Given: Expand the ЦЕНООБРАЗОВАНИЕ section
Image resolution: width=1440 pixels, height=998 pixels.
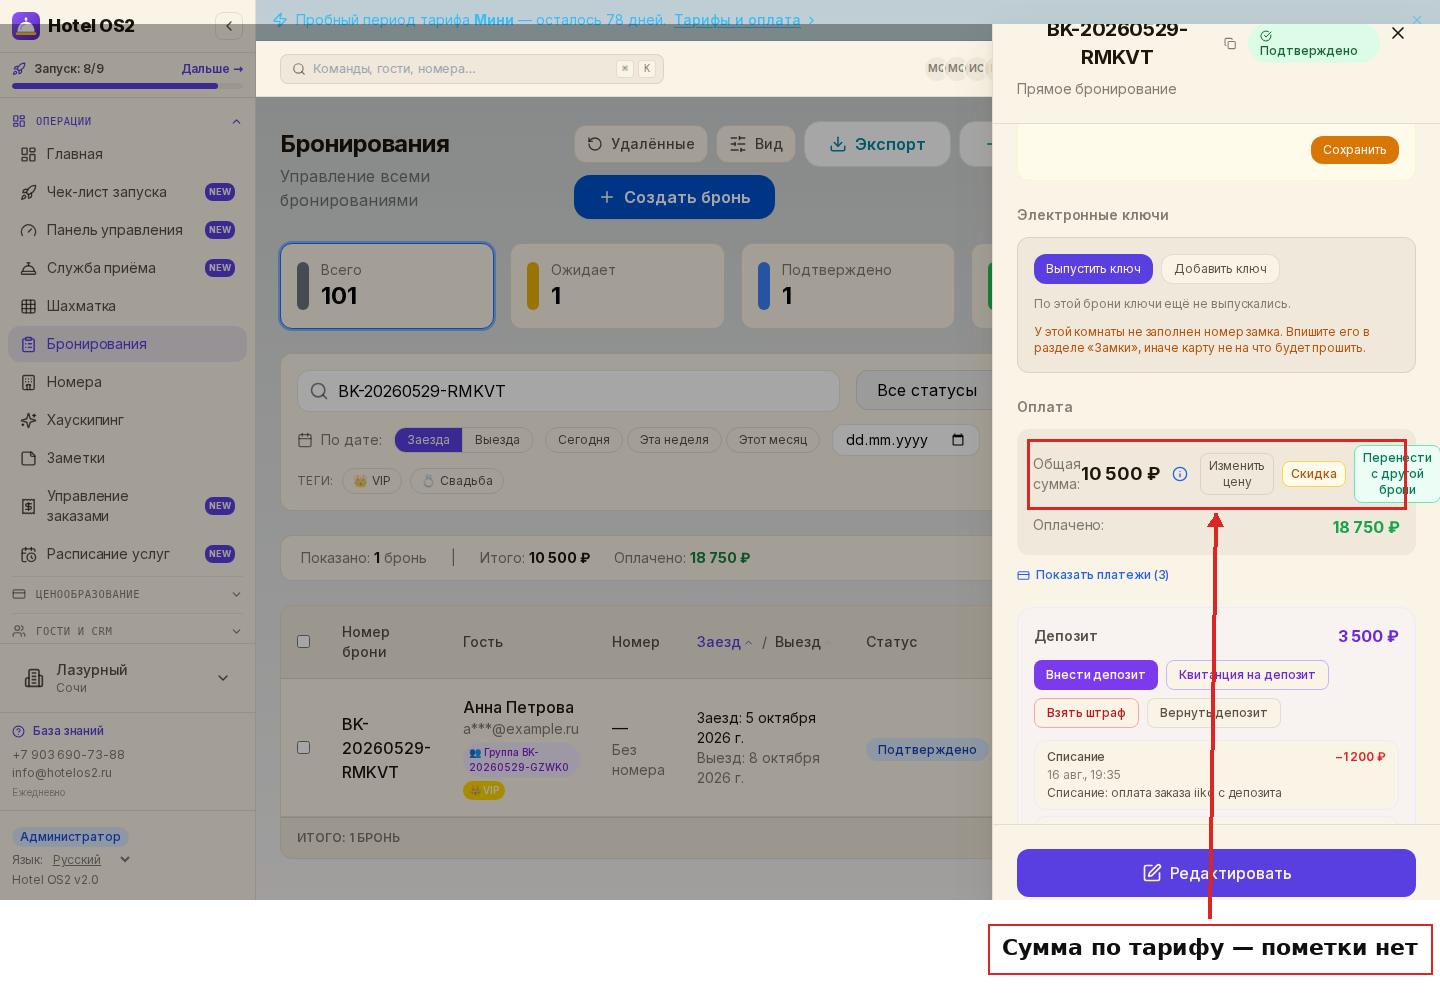Looking at the screenshot, I should click(236, 594).
